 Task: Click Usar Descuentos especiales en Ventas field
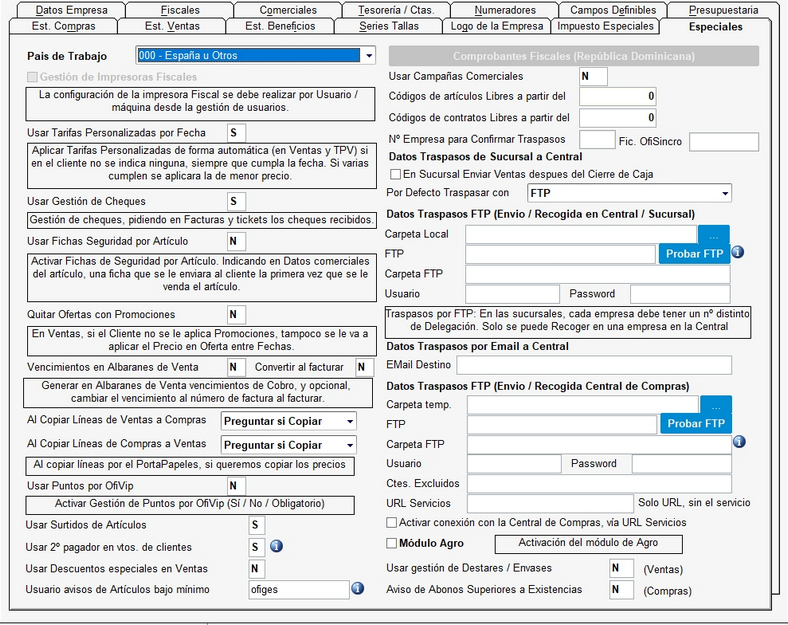tap(257, 569)
